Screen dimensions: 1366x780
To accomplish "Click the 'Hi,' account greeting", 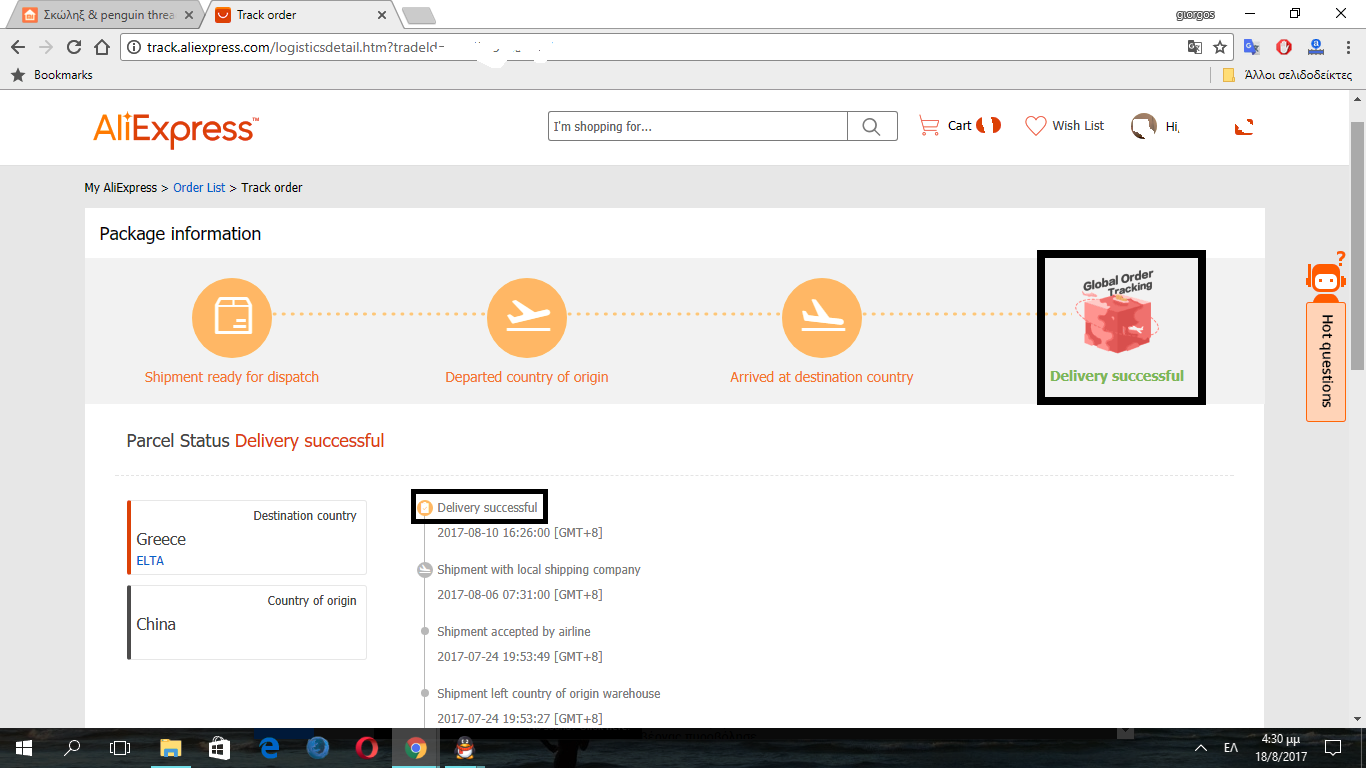I will [1173, 127].
